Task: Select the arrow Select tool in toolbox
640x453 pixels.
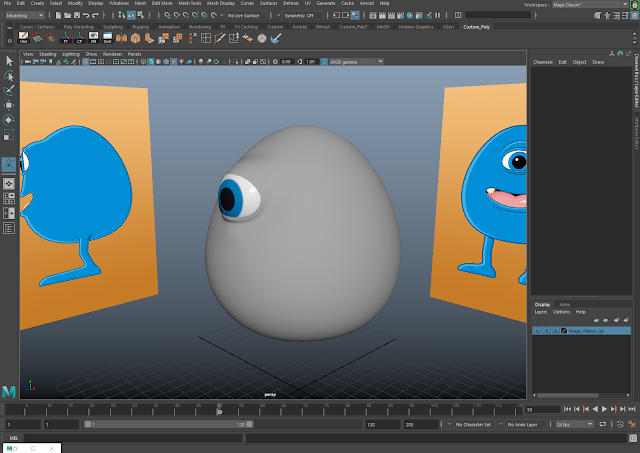Action: pyautogui.click(x=9, y=61)
